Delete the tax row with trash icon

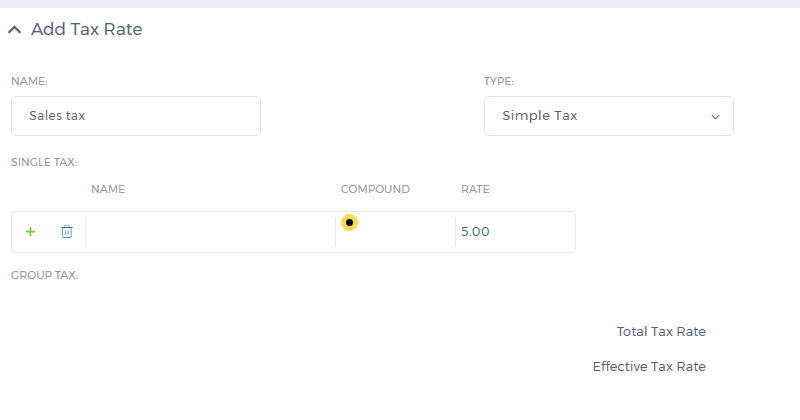click(67, 232)
